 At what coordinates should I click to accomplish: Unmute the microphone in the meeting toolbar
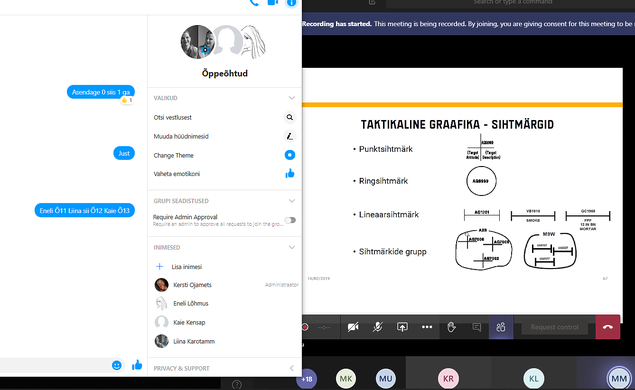point(377,327)
